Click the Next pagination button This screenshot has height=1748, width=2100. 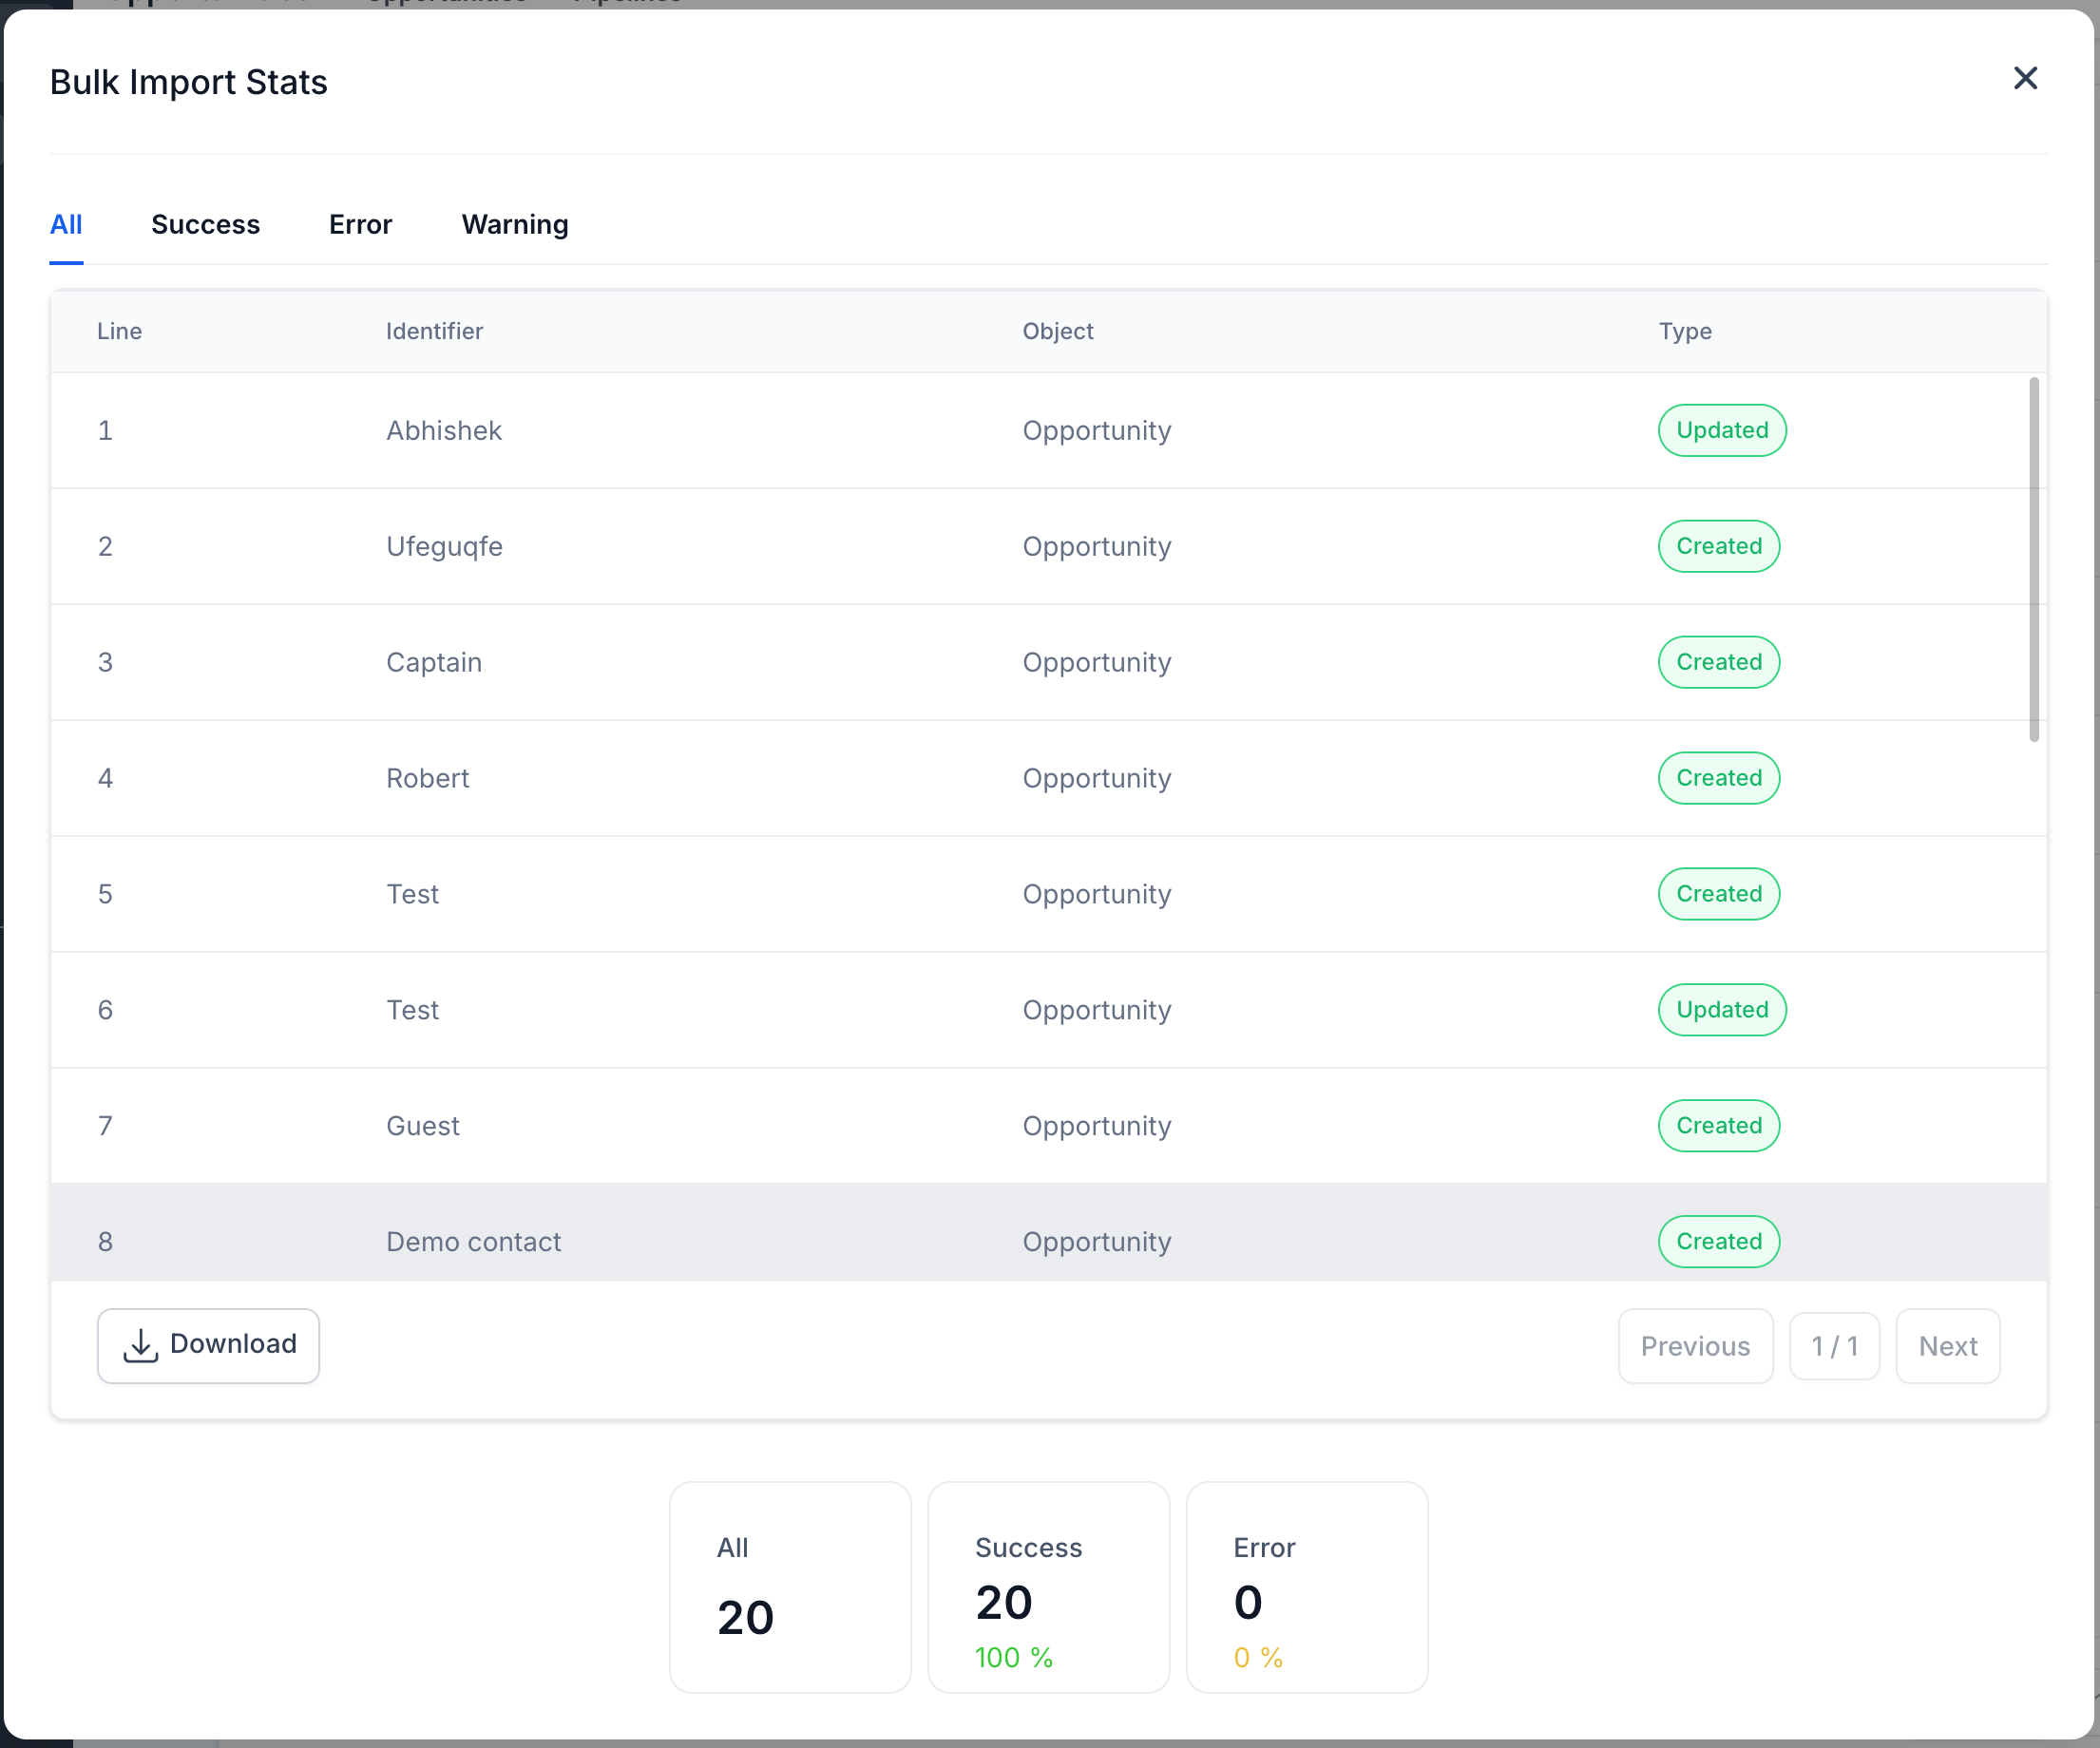[x=1948, y=1345]
